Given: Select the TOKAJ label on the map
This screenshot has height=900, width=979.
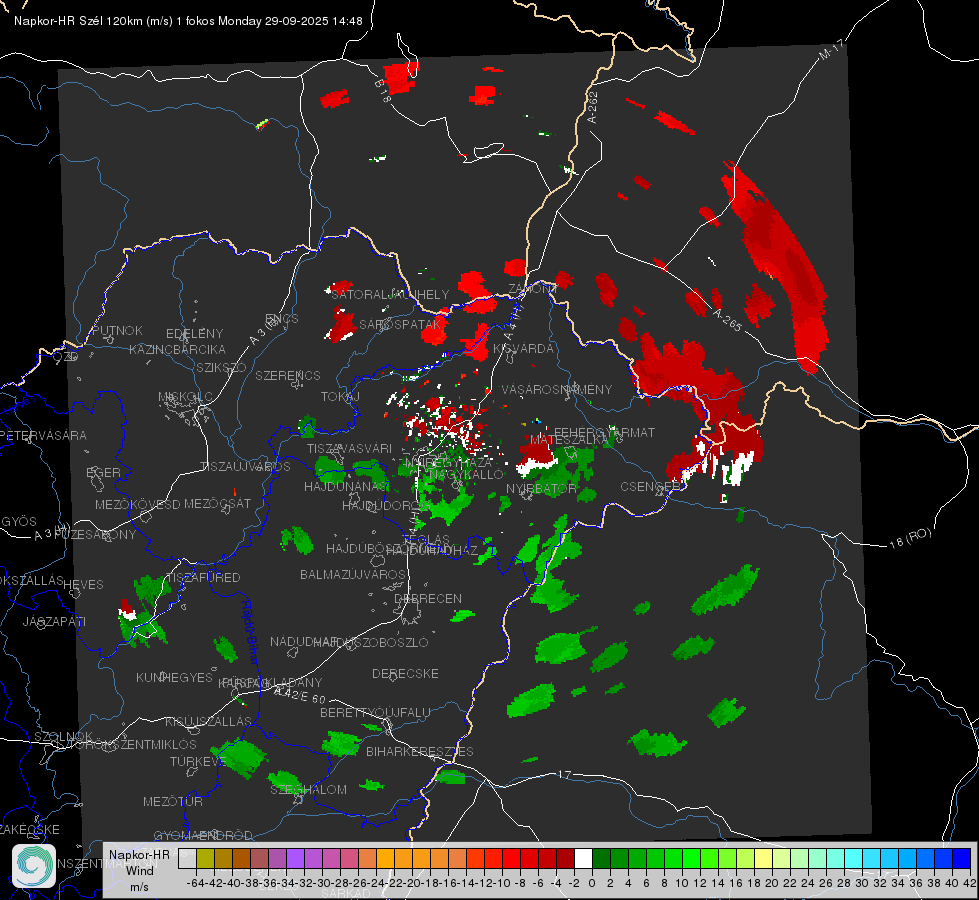Looking at the screenshot, I should [340, 397].
